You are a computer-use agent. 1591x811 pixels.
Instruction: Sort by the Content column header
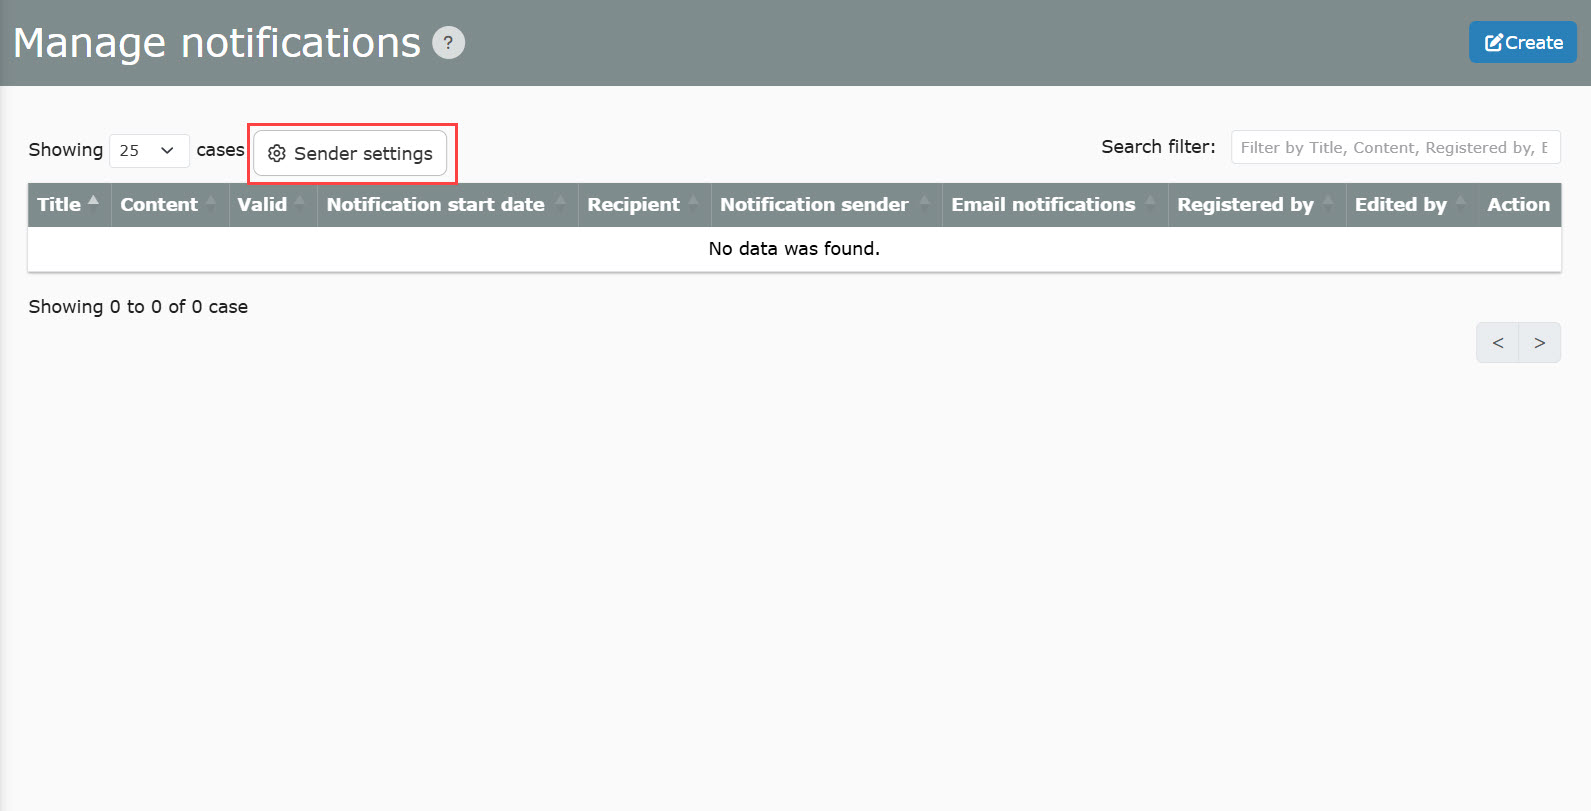[x=159, y=204]
